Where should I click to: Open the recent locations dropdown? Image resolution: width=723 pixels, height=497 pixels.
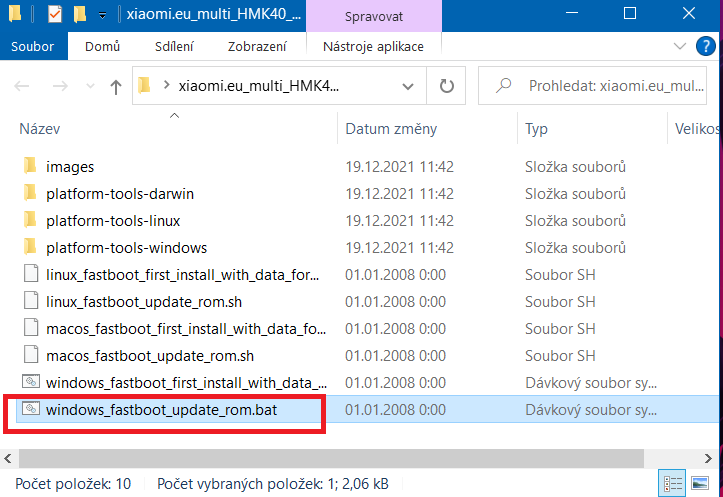point(90,86)
